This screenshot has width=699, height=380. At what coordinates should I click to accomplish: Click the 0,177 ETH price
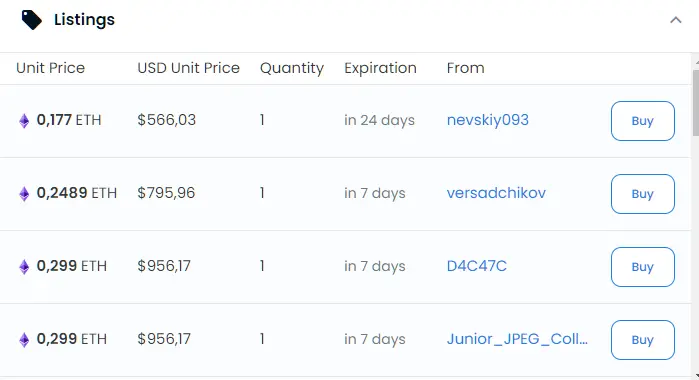69,120
